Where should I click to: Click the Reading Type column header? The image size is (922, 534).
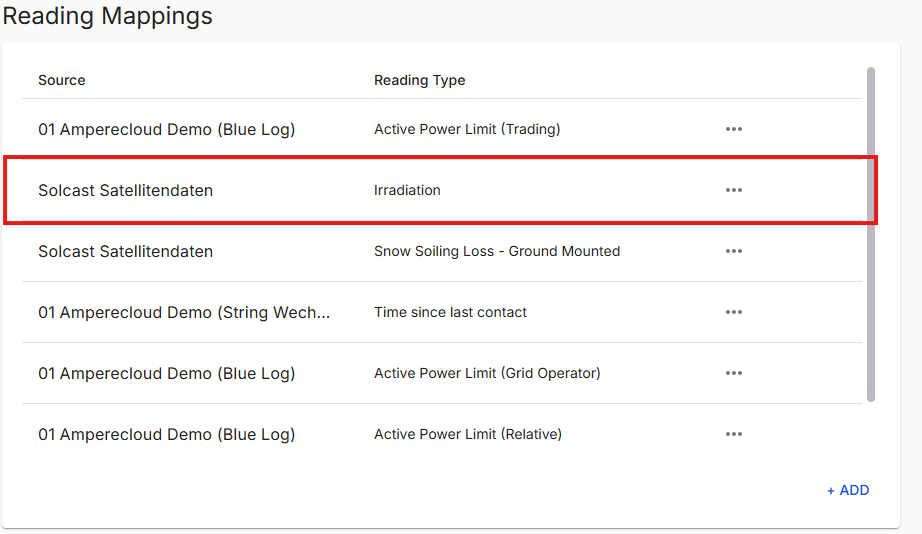pyautogui.click(x=419, y=80)
